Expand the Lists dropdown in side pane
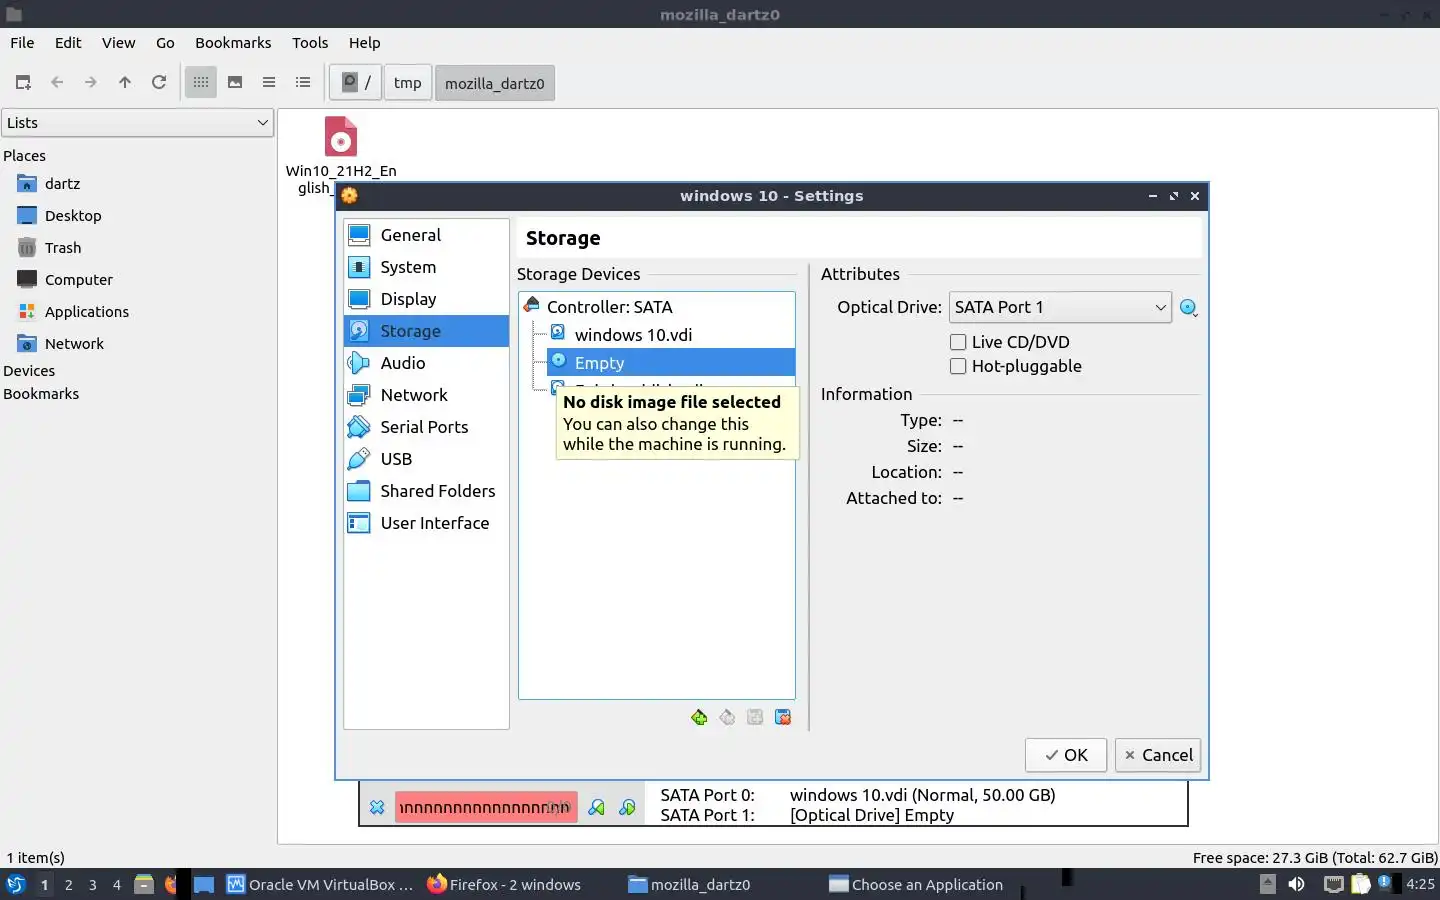 pyautogui.click(x=137, y=123)
